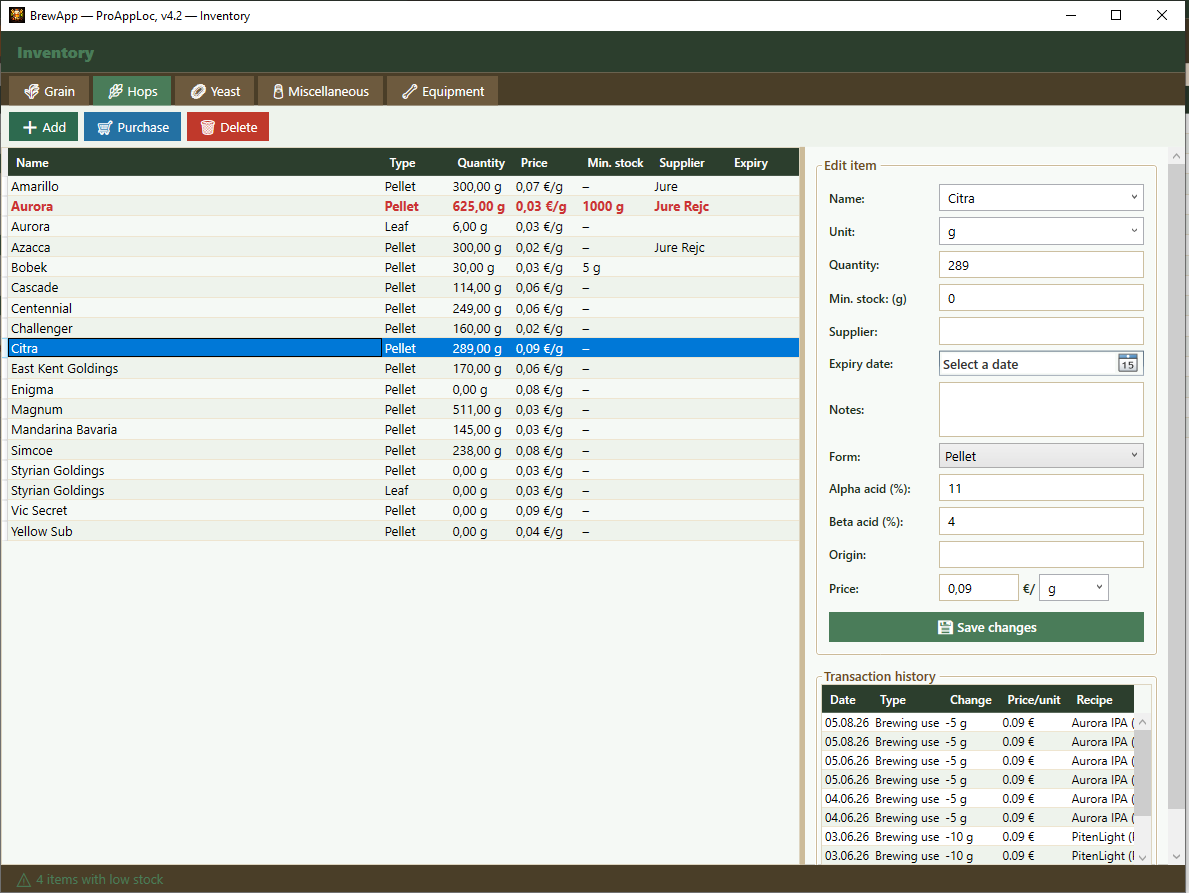
Task: Edit the Alpha acid field
Action: click(x=1040, y=488)
